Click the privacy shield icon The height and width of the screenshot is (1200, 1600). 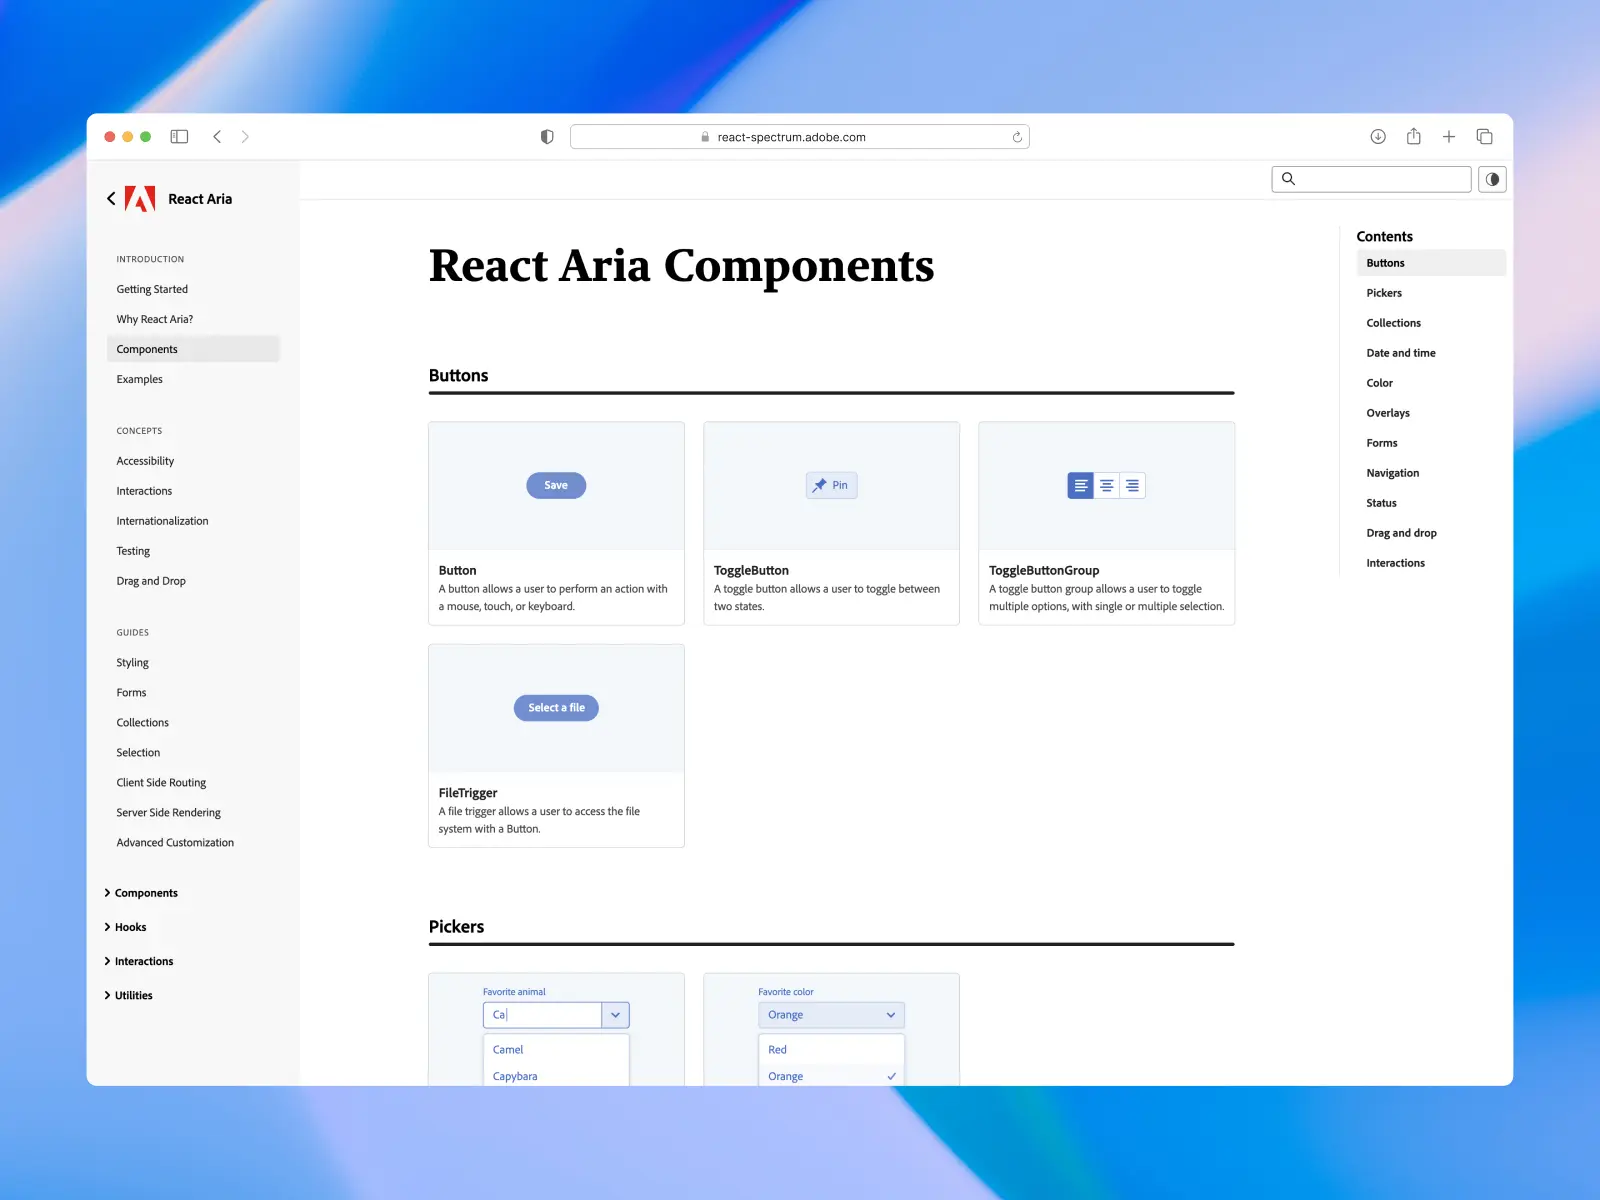tap(547, 137)
